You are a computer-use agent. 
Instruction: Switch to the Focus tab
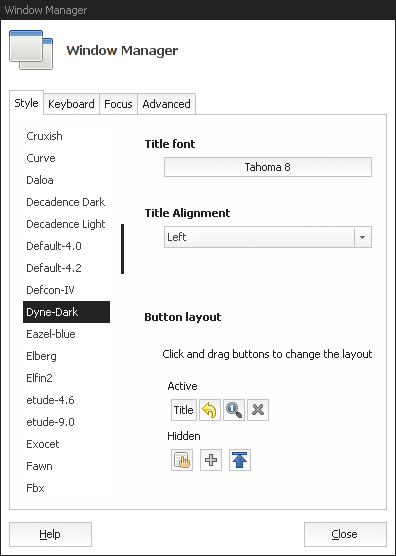118,104
